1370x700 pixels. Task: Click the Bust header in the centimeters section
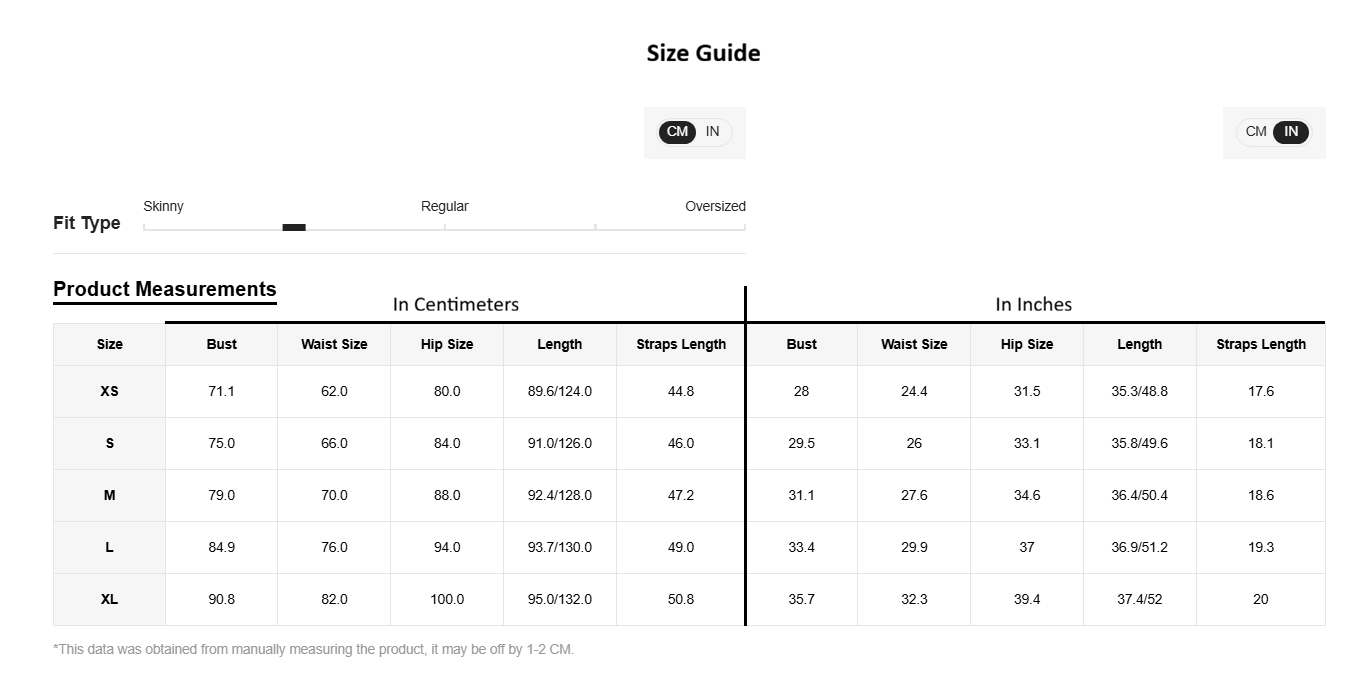pyautogui.click(x=222, y=344)
